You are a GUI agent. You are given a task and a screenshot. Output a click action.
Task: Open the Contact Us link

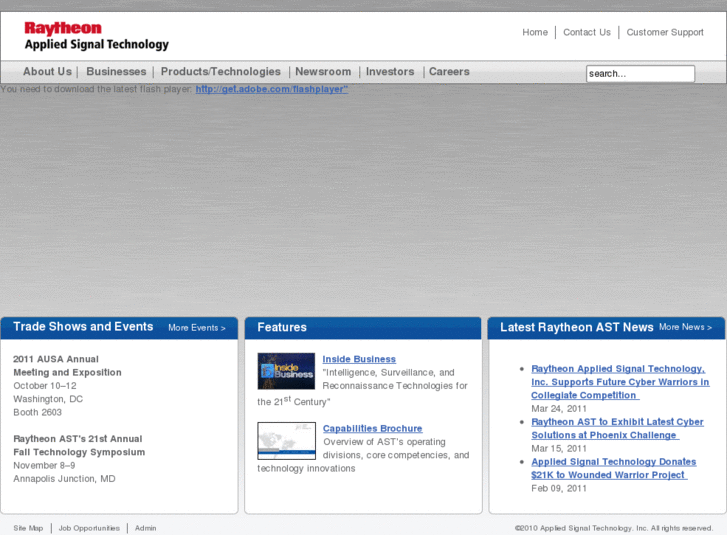coord(587,32)
